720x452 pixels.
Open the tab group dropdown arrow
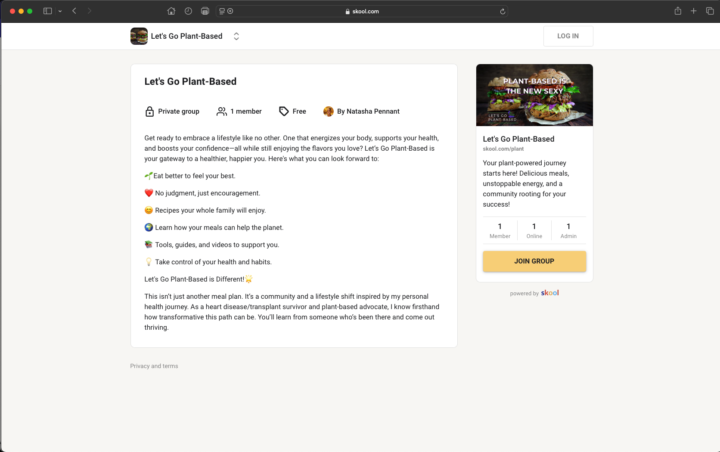59,11
